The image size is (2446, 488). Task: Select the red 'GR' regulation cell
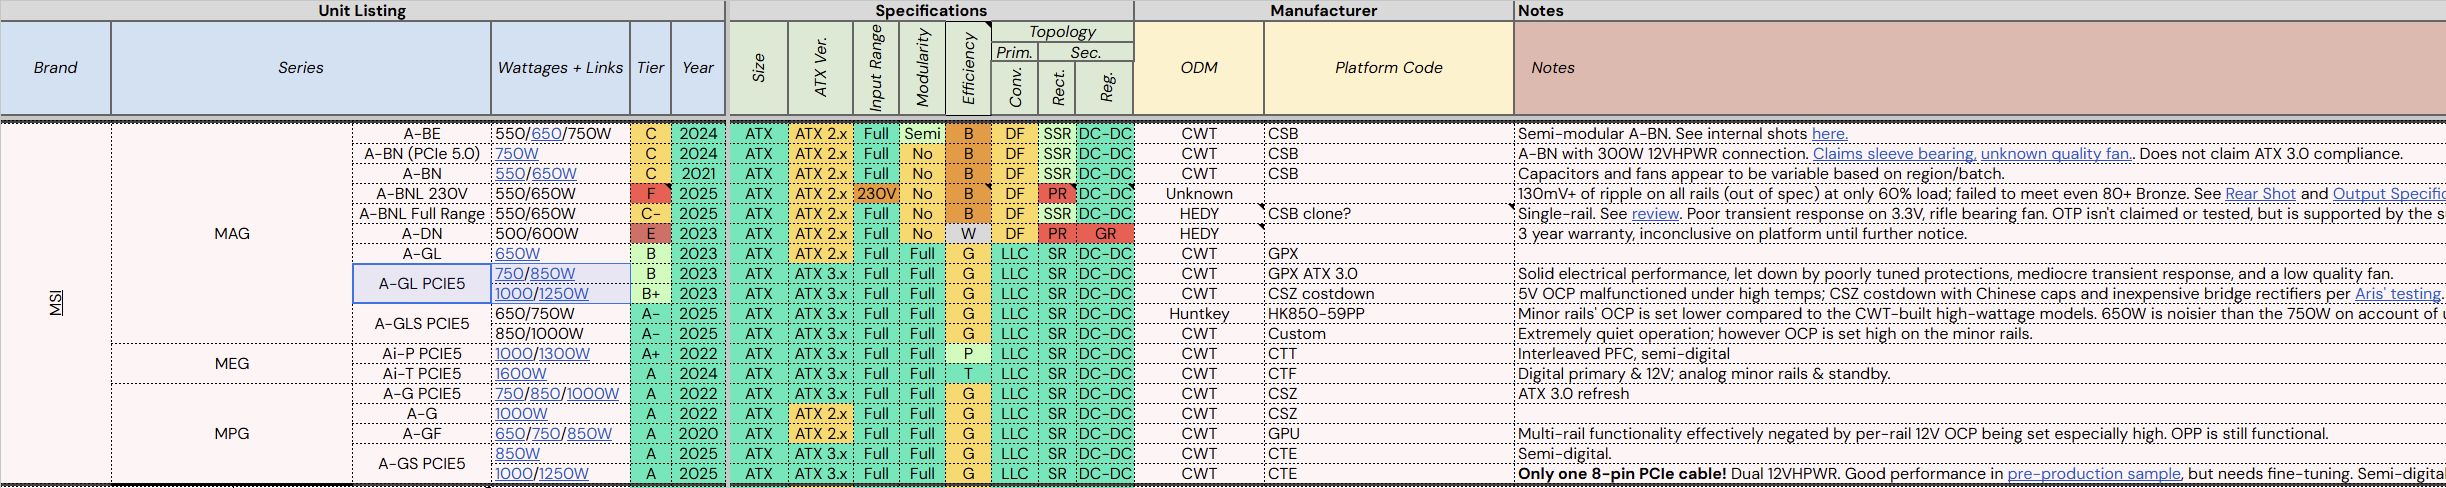tap(1105, 234)
